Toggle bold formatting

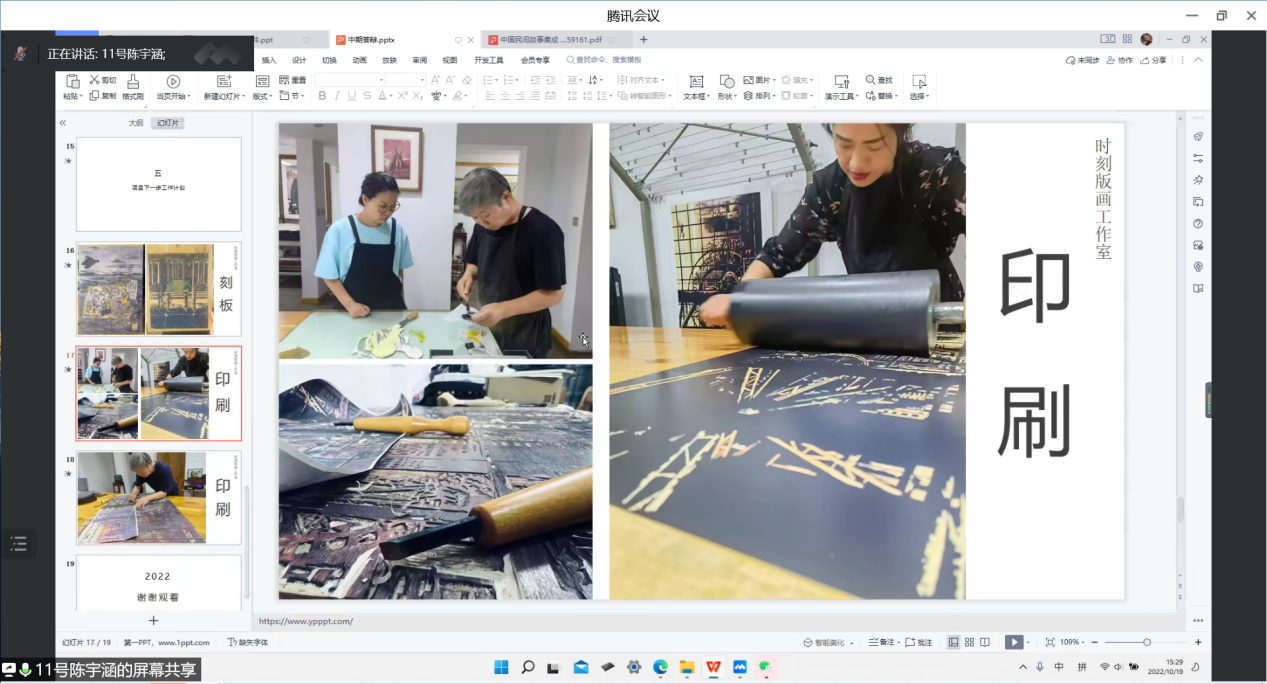pyautogui.click(x=322, y=96)
